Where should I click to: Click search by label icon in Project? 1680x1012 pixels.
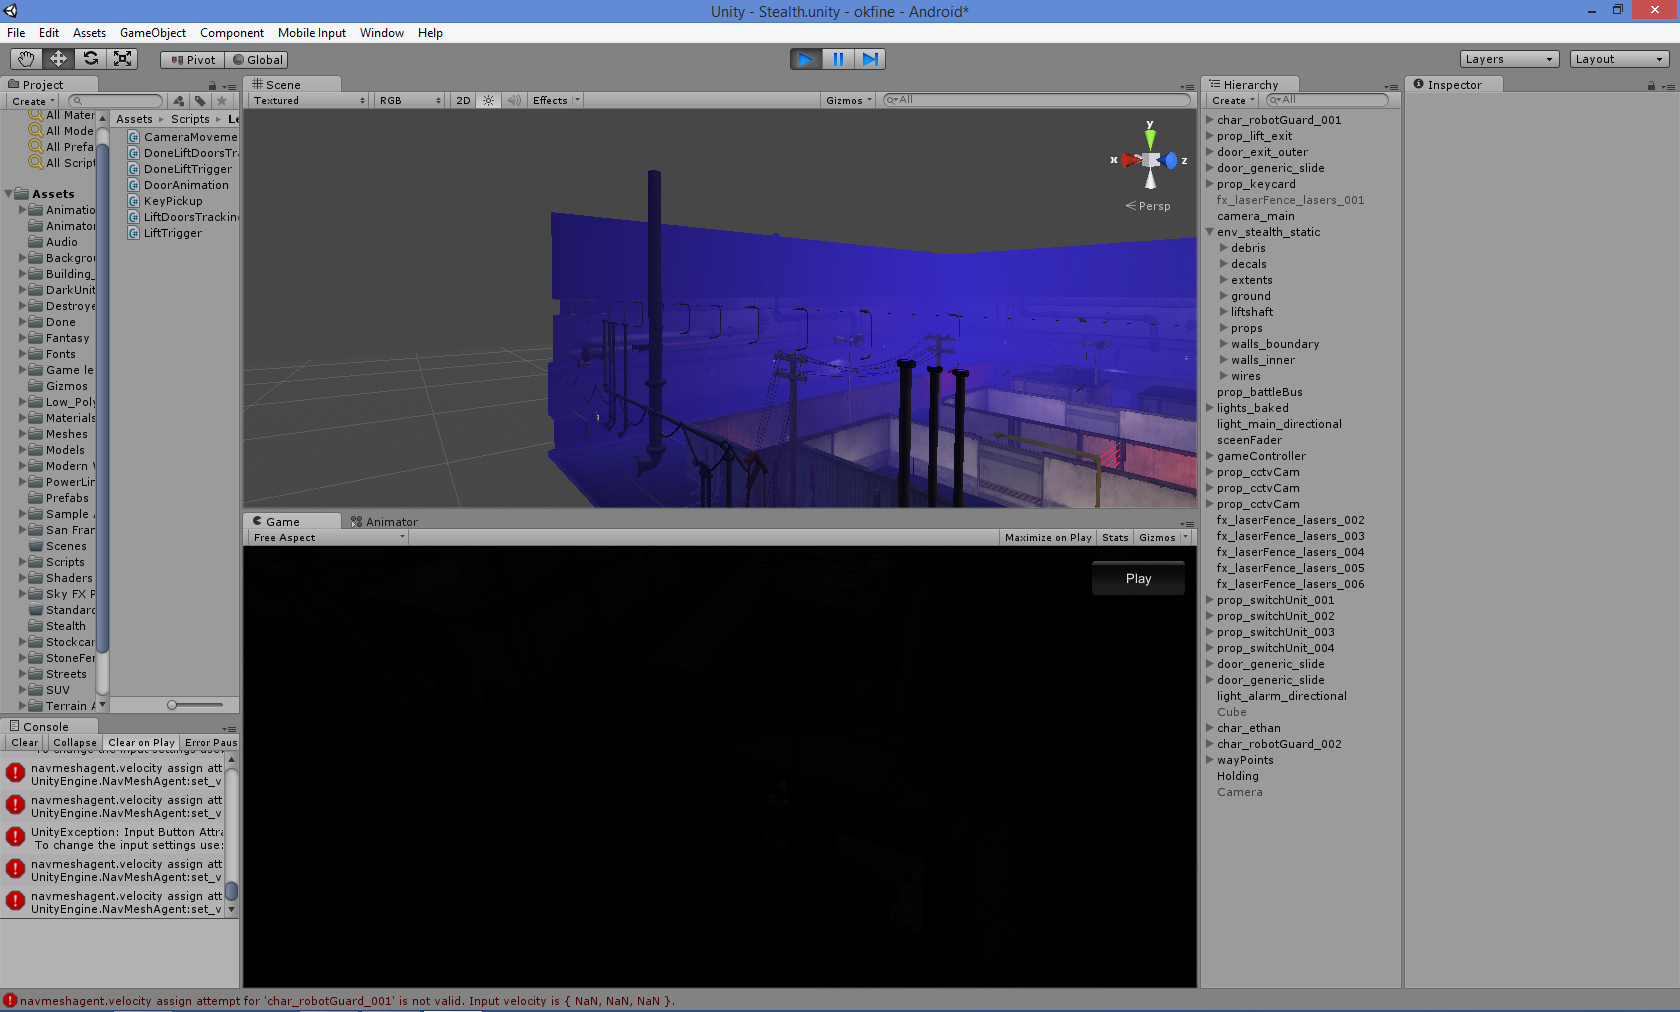[x=200, y=101]
